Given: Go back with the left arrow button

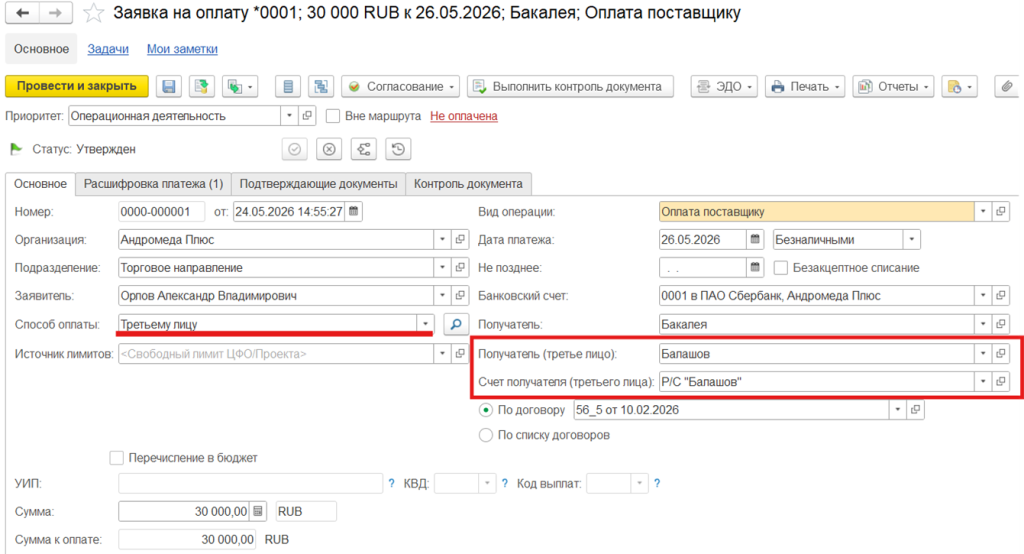Looking at the screenshot, I should tap(22, 12).
